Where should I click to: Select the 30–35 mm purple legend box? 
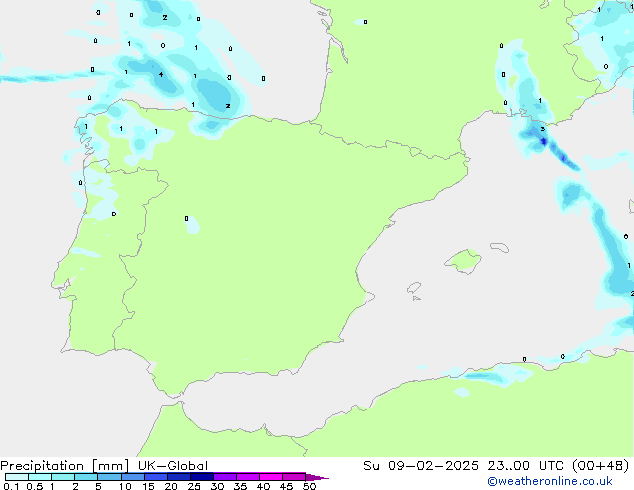224,477
